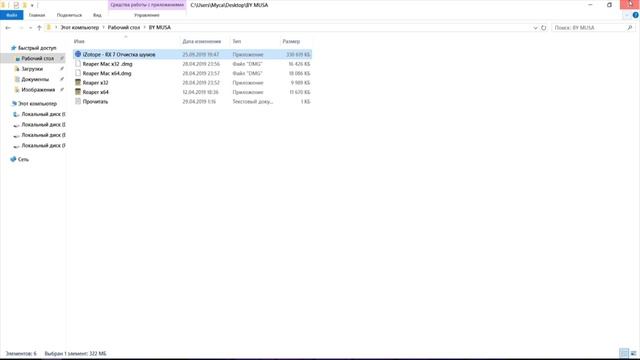Switch to the details view icon
Viewport: 640px width, 360px height.
coord(624,353)
